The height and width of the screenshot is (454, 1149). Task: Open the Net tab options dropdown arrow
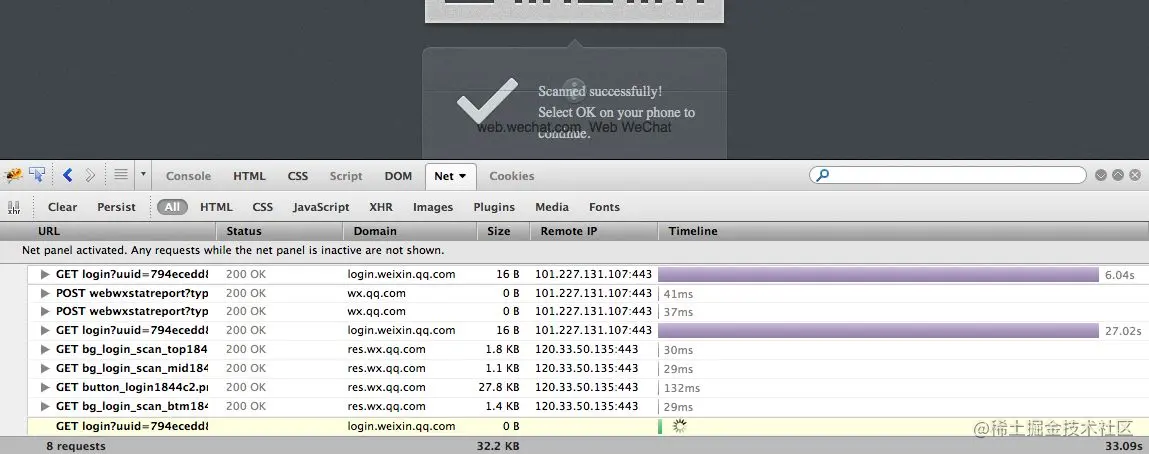click(462, 176)
